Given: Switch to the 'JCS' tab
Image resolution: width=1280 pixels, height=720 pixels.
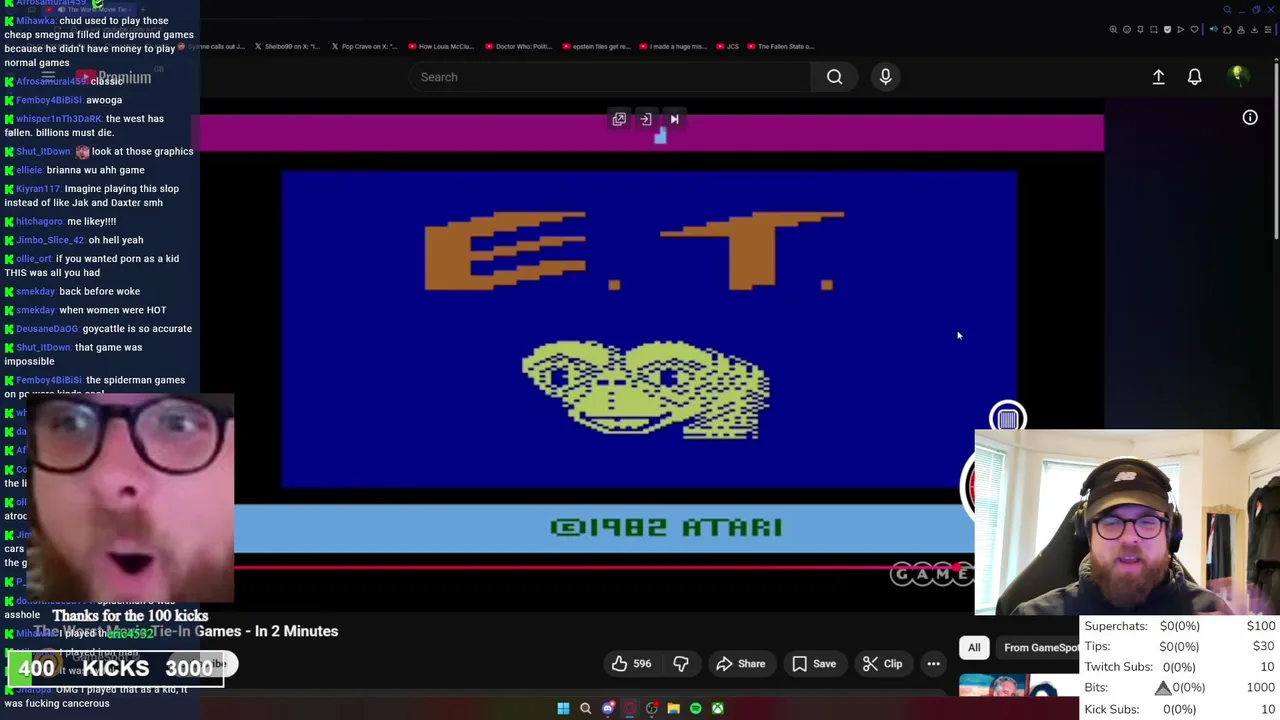Looking at the screenshot, I should tap(727, 46).
